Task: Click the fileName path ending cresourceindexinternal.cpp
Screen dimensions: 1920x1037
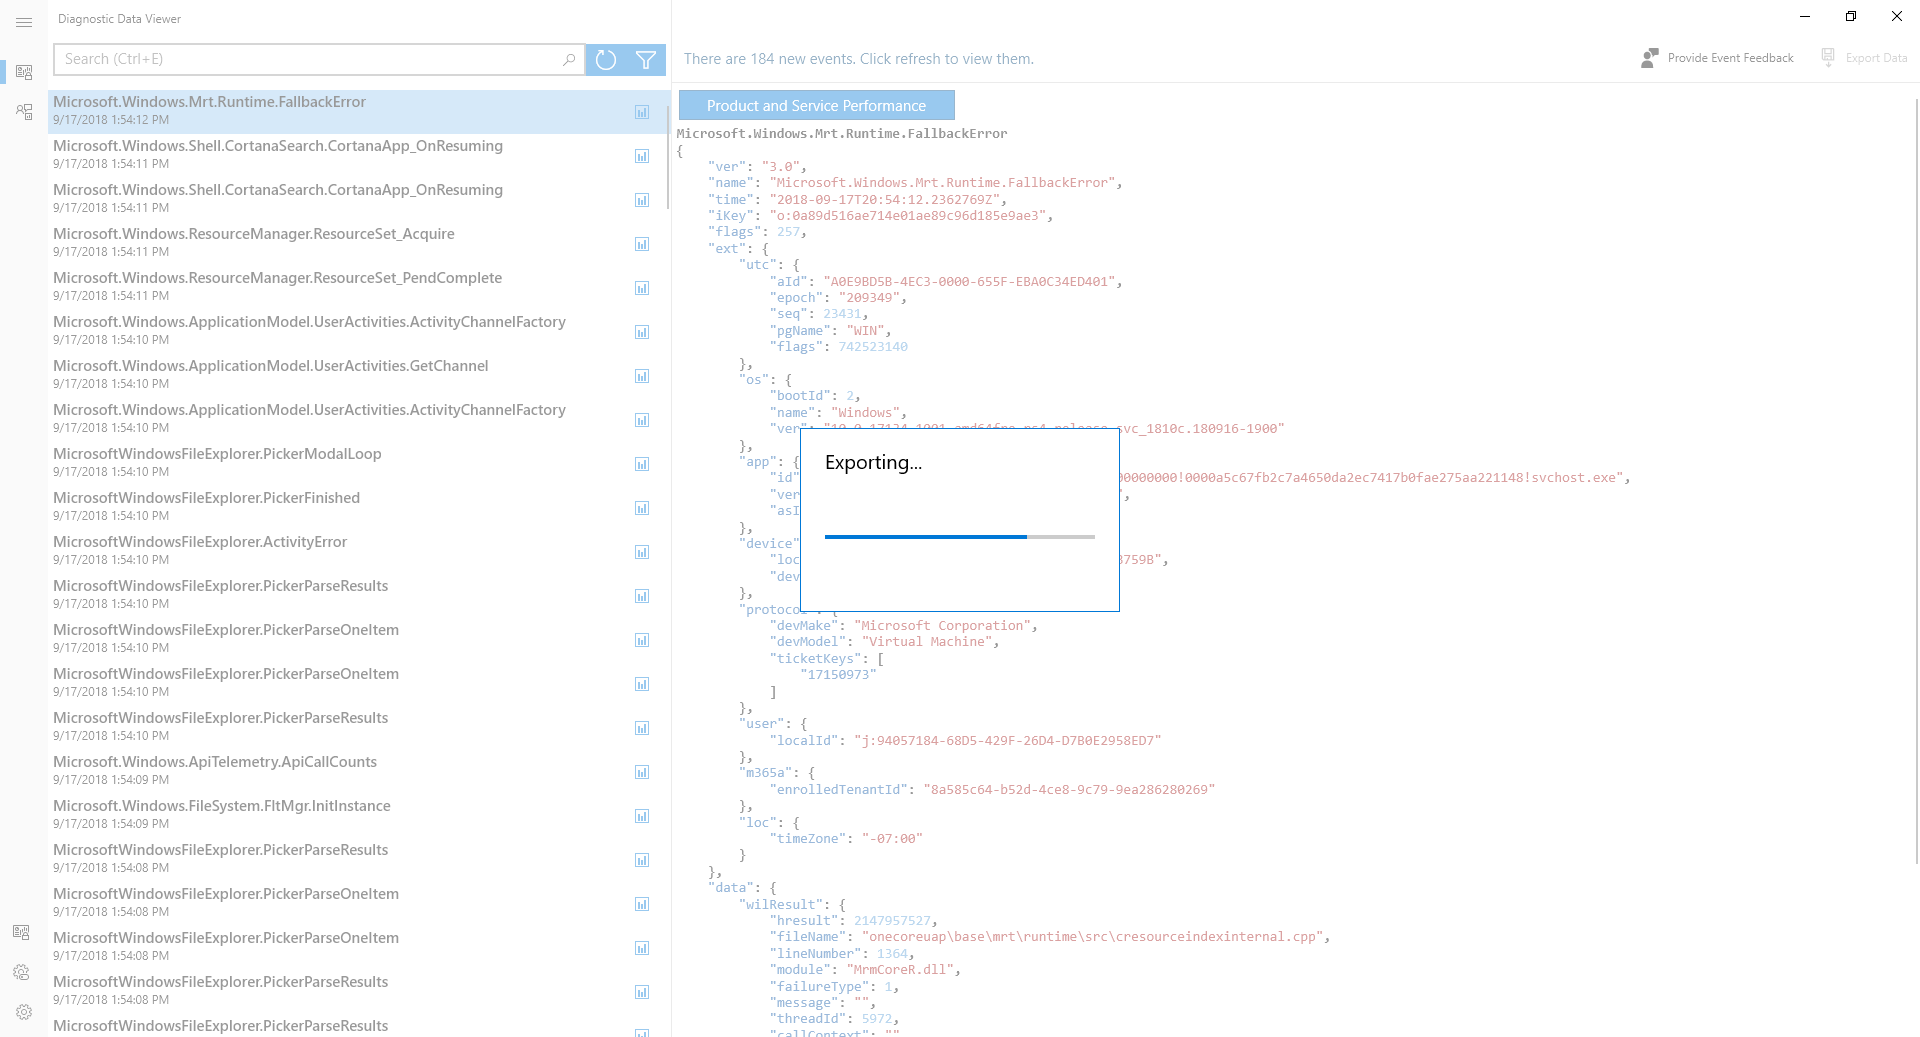Action: [x=1093, y=937]
